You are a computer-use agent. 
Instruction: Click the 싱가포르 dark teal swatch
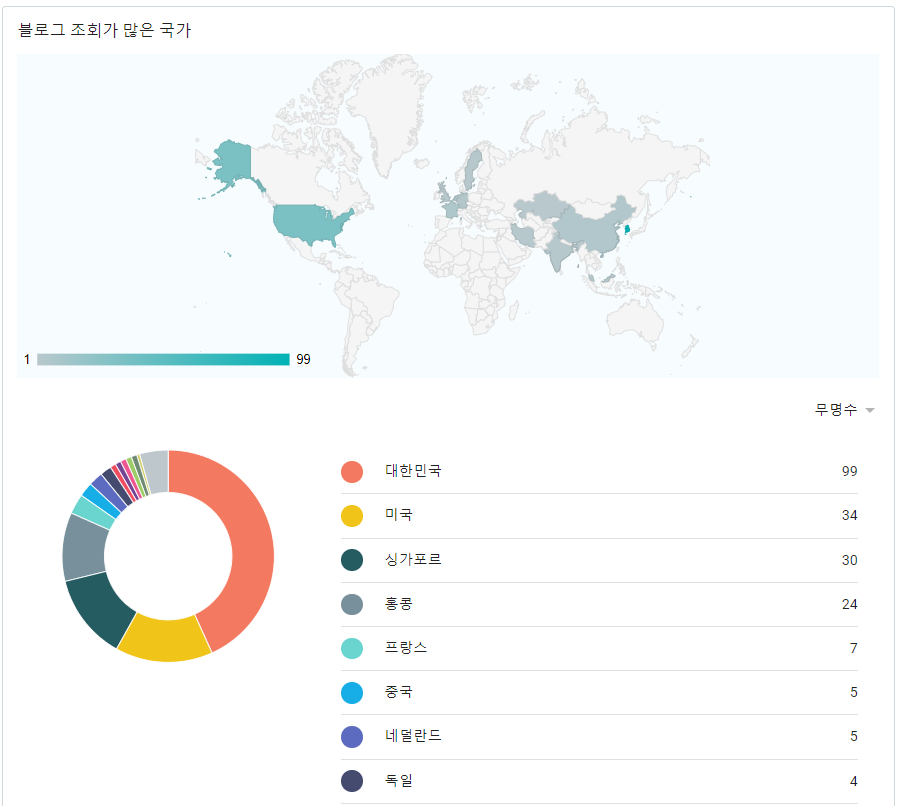(x=352, y=560)
